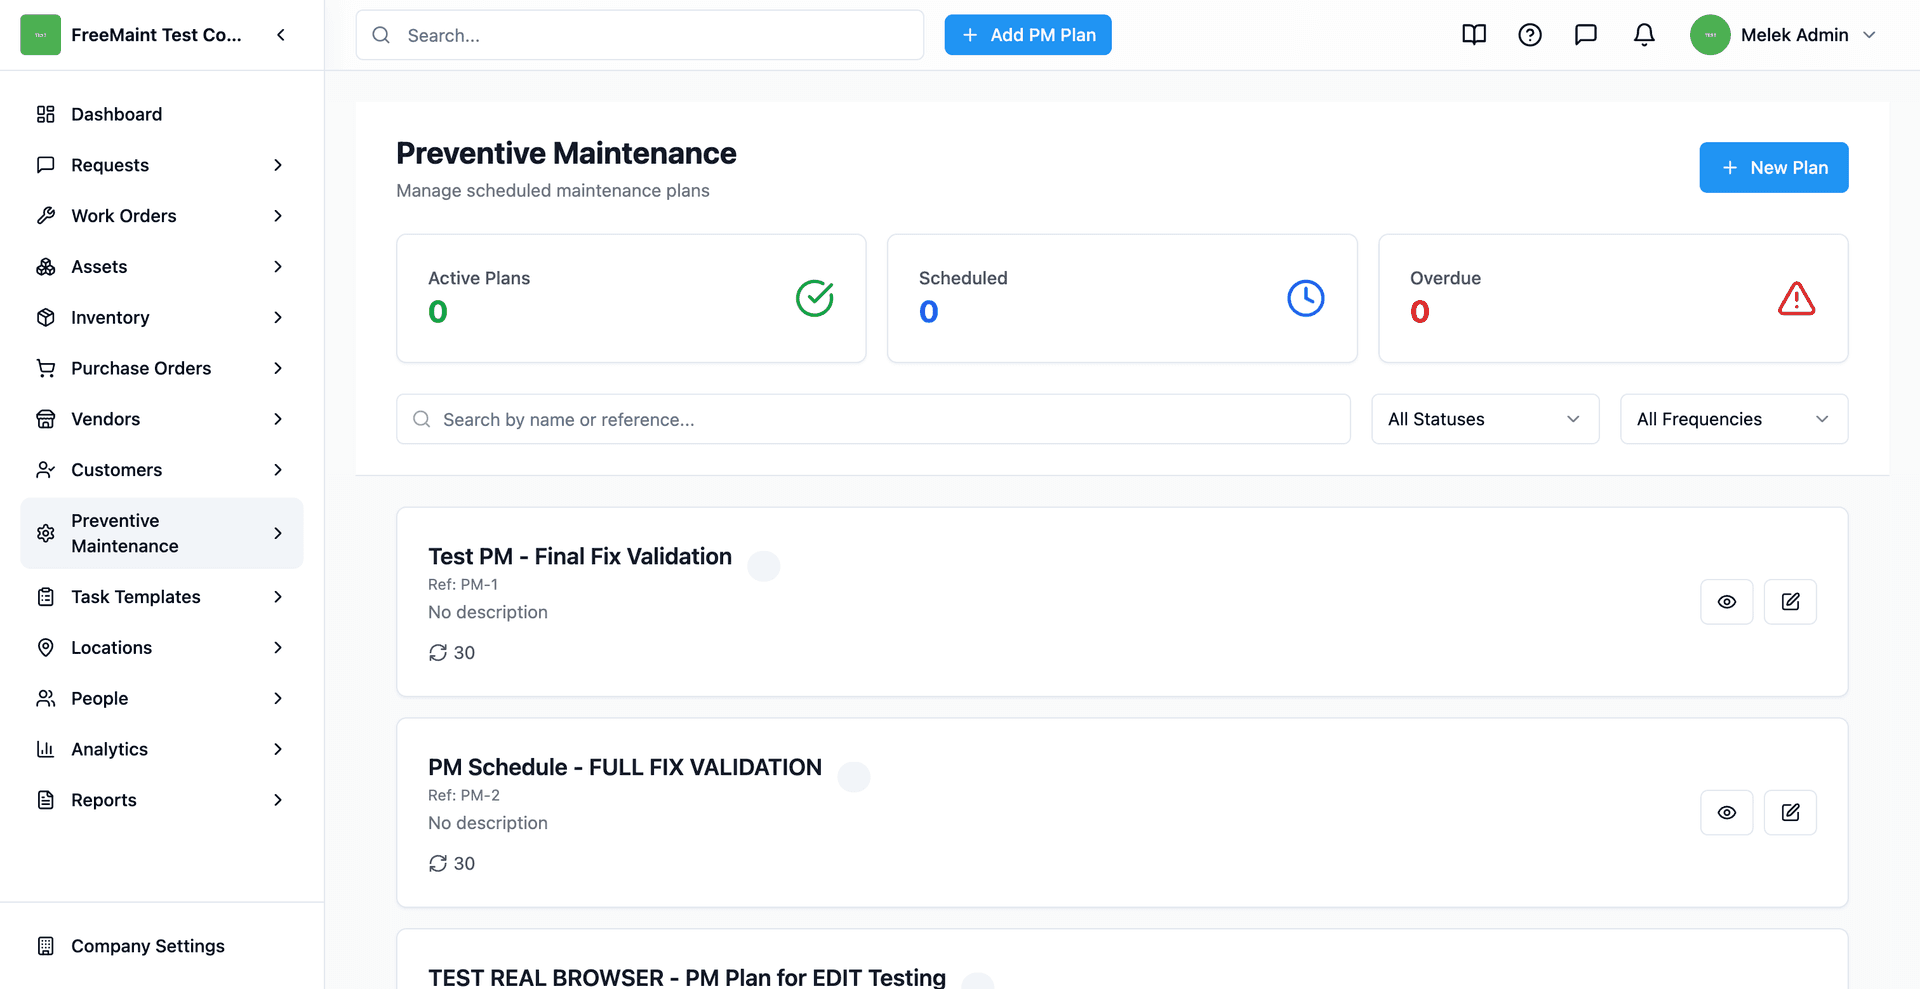The image size is (1920, 989).
Task: Click the Ref: PM-2 text
Action: coord(464,795)
